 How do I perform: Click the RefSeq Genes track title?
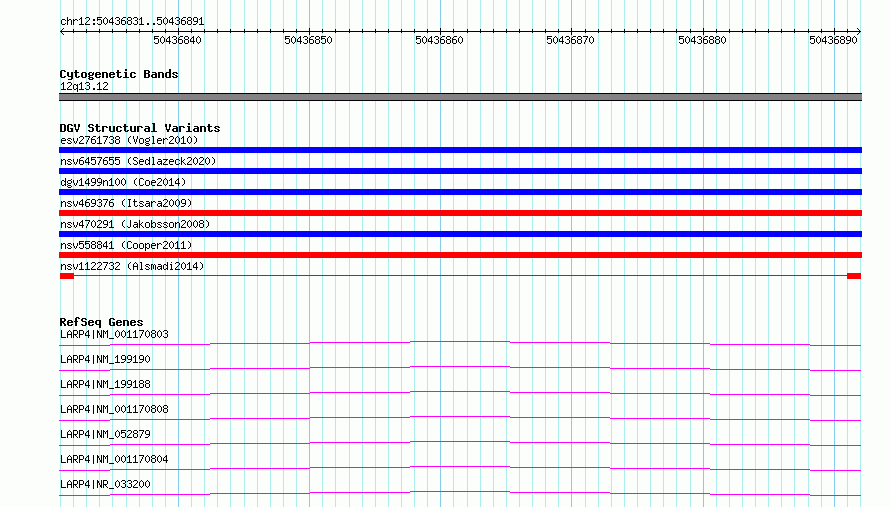click(x=101, y=322)
